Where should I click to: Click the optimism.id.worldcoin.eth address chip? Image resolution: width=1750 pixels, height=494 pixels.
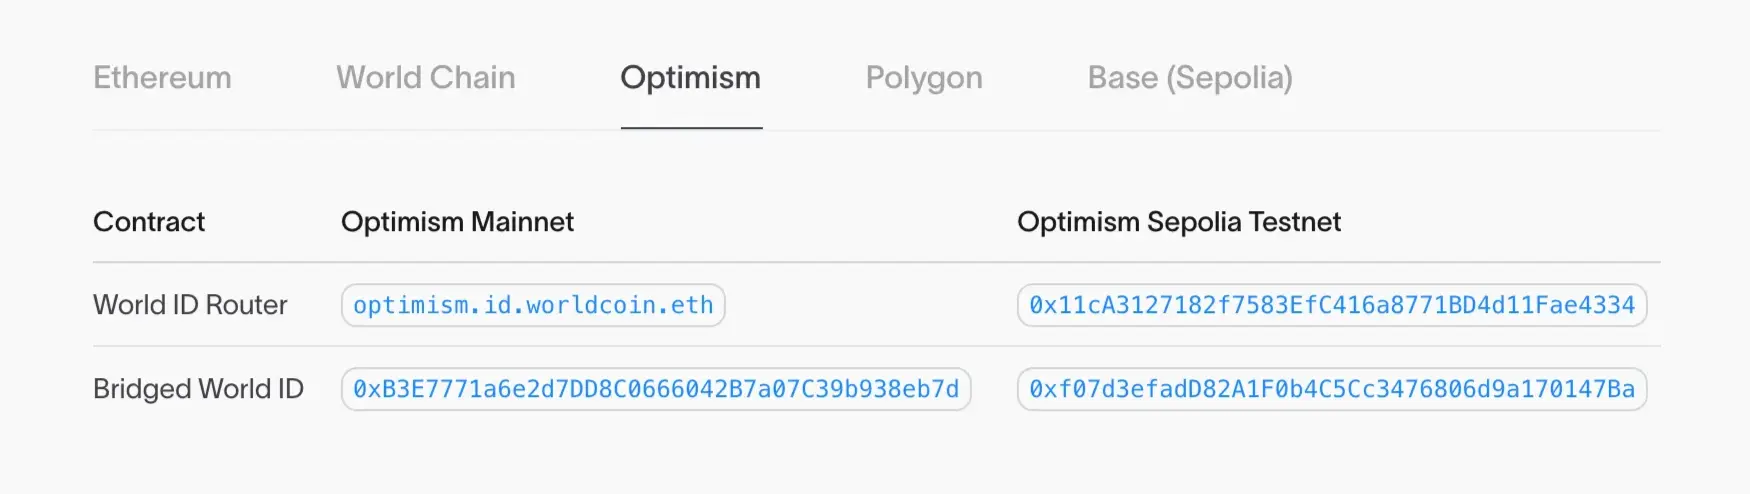pyautogui.click(x=533, y=305)
